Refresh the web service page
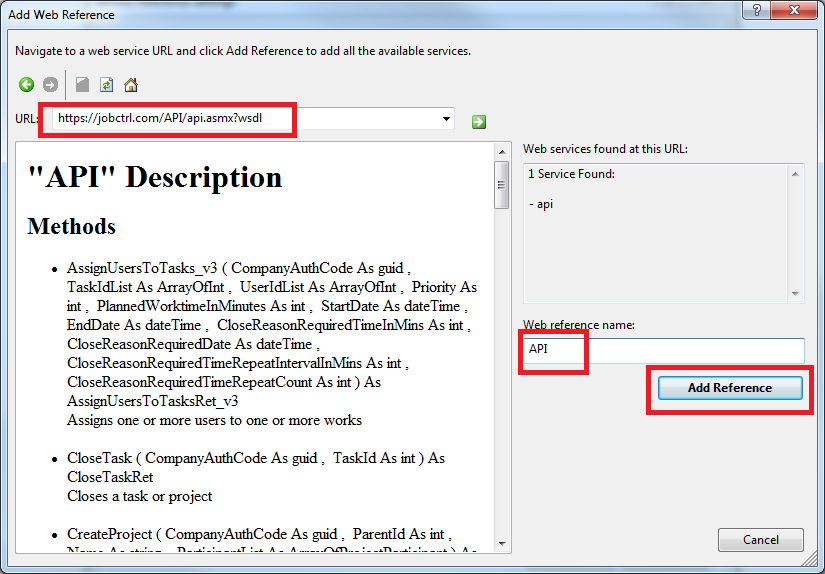Screen dimensions: 825x574 click(107, 85)
